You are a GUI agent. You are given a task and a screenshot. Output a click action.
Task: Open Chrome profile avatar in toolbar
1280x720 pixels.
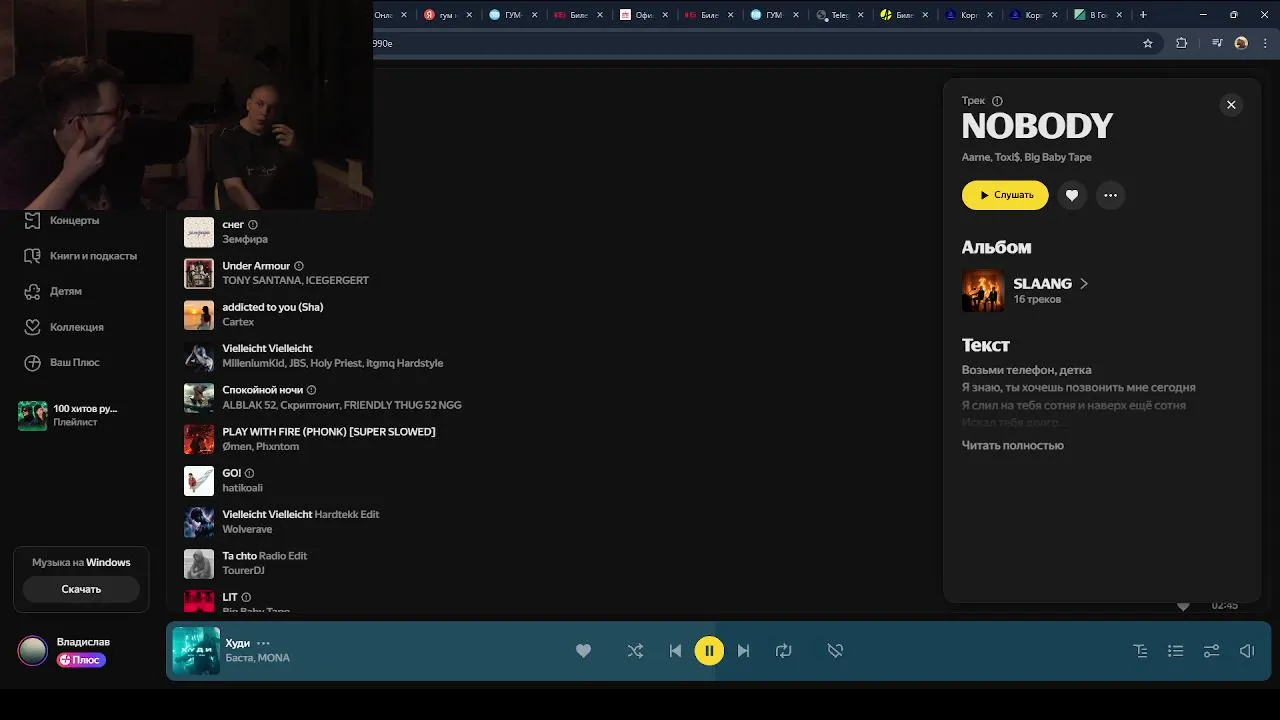click(x=1241, y=43)
